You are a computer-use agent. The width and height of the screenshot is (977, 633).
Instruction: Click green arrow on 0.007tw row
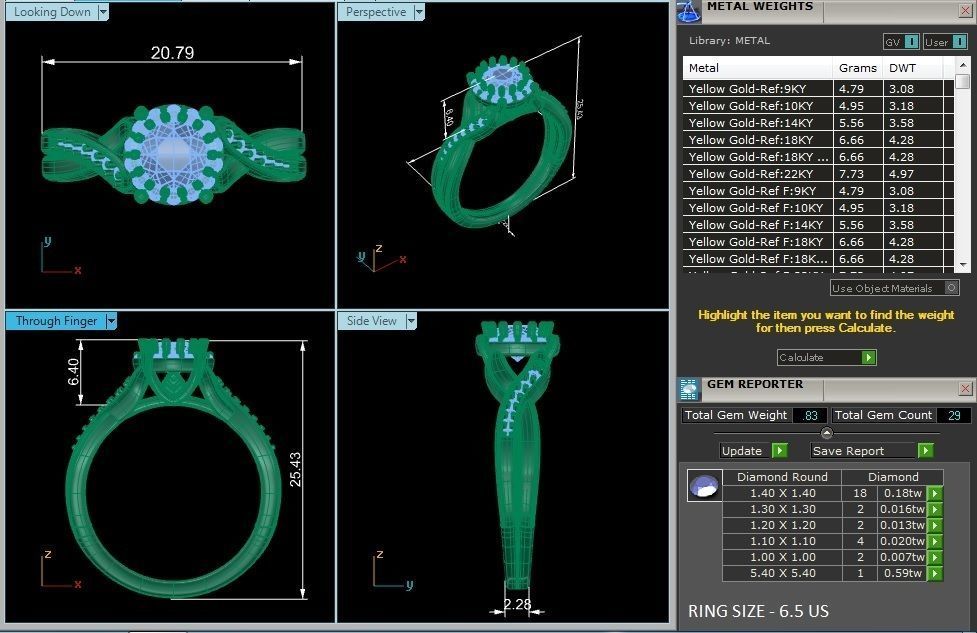pos(935,557)
